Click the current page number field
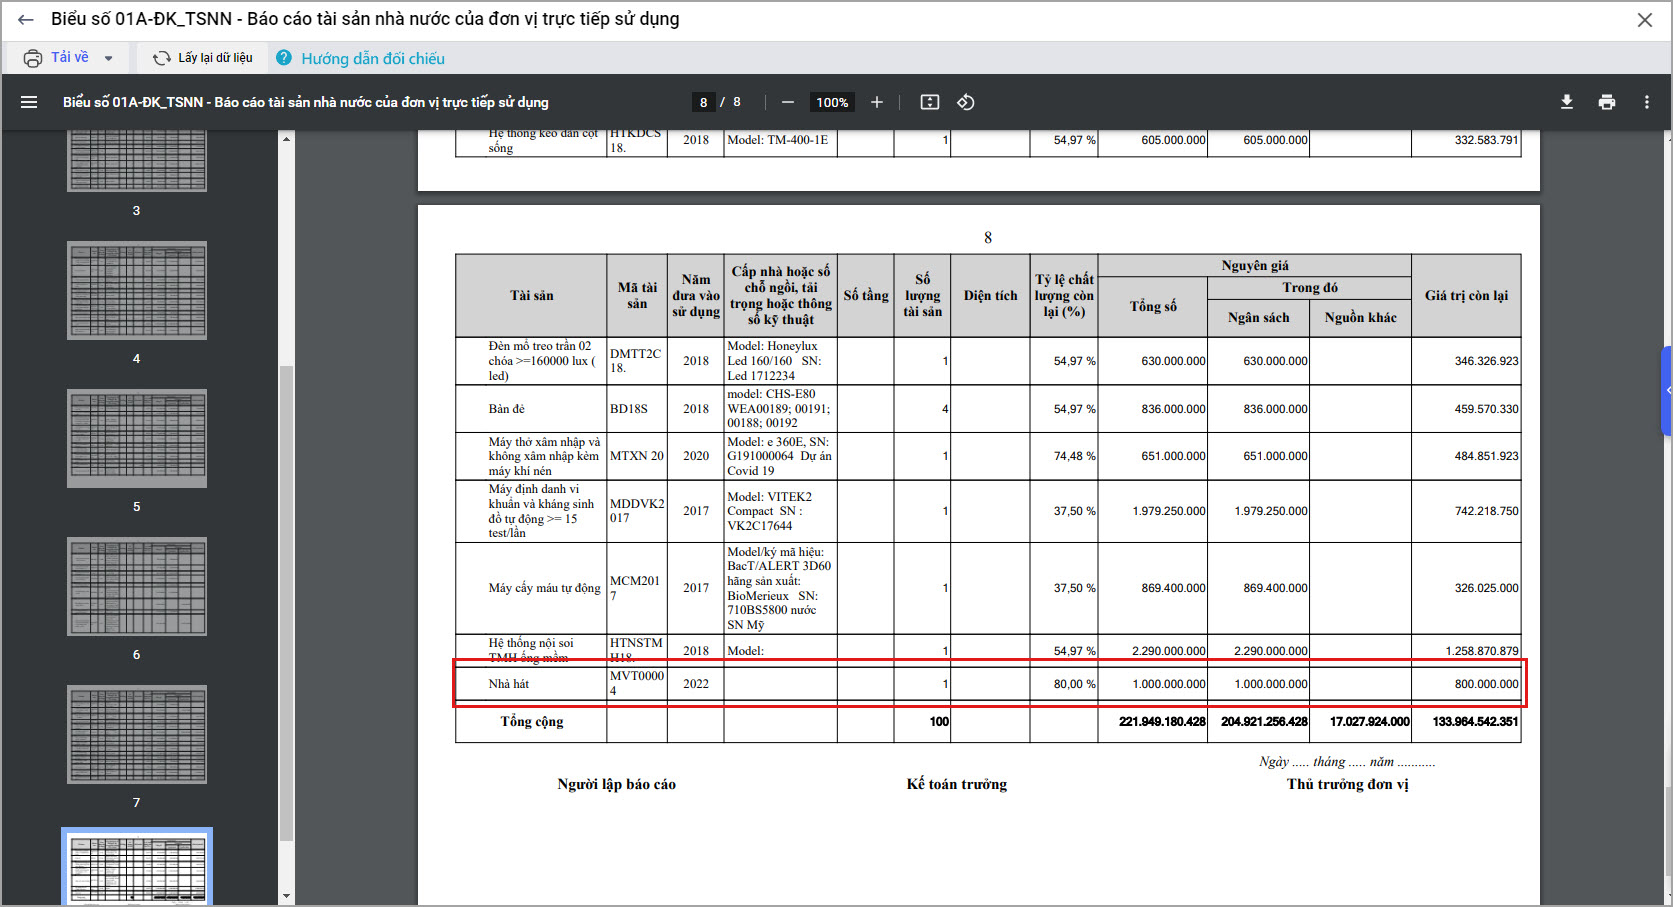This screenshot has height=907, width=1673. [703, 102]
